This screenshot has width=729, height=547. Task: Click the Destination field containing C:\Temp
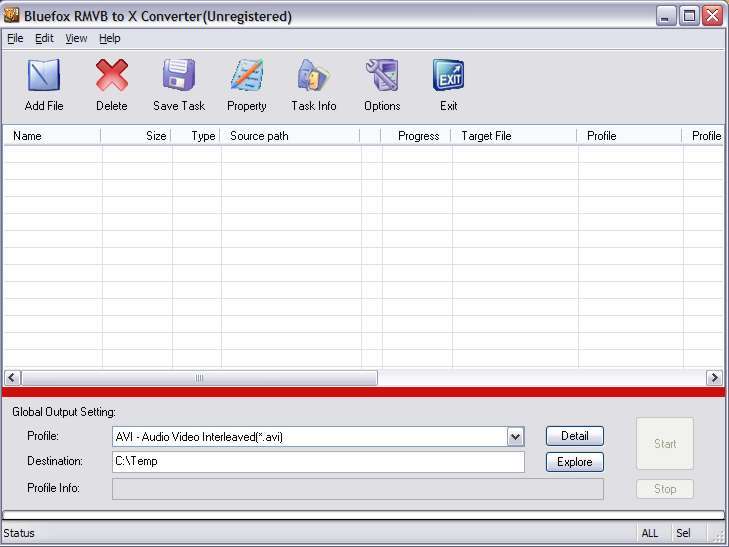pyautogui.click(x=318, y=461)
